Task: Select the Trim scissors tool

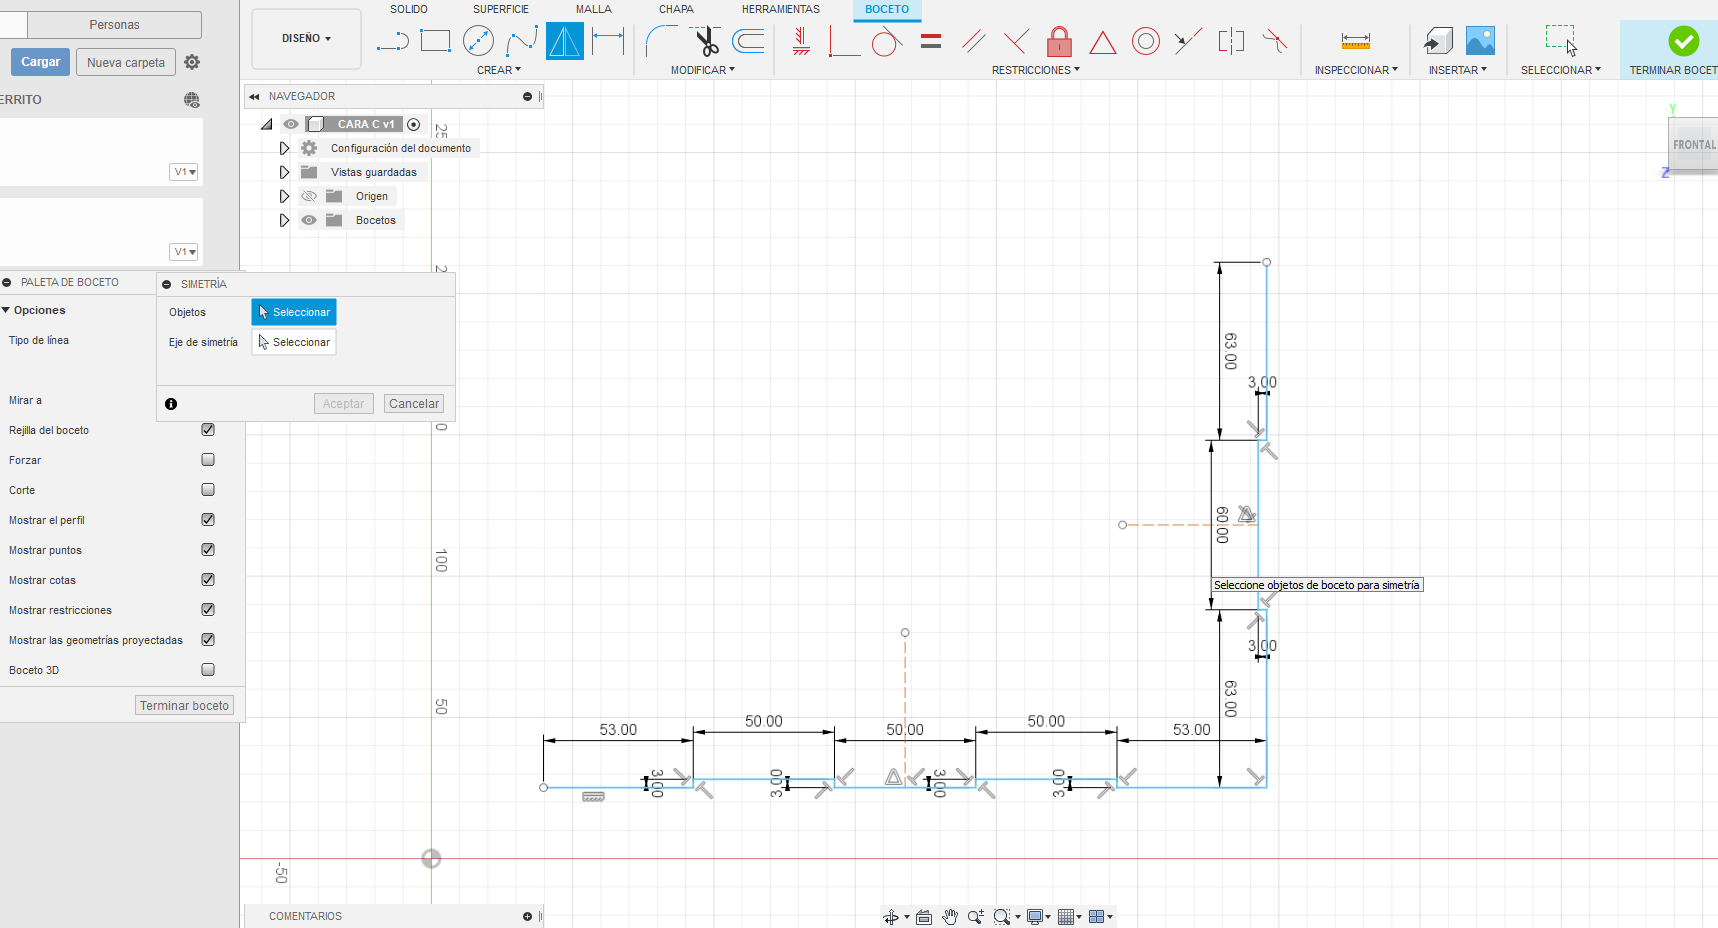Action: 706,41
